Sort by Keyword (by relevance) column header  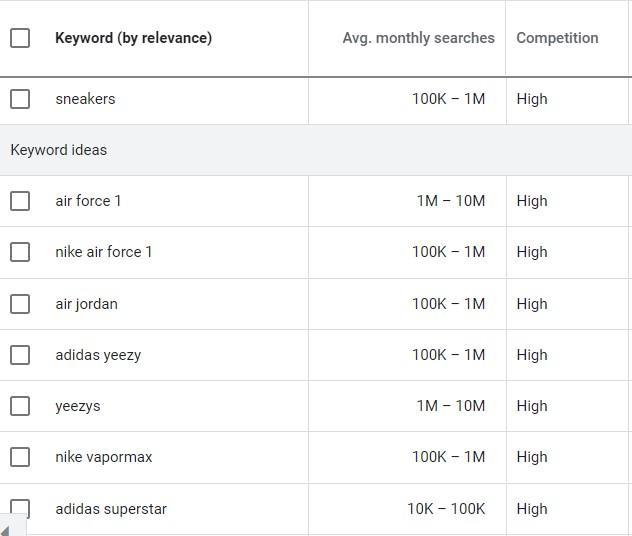pos(133,38)
